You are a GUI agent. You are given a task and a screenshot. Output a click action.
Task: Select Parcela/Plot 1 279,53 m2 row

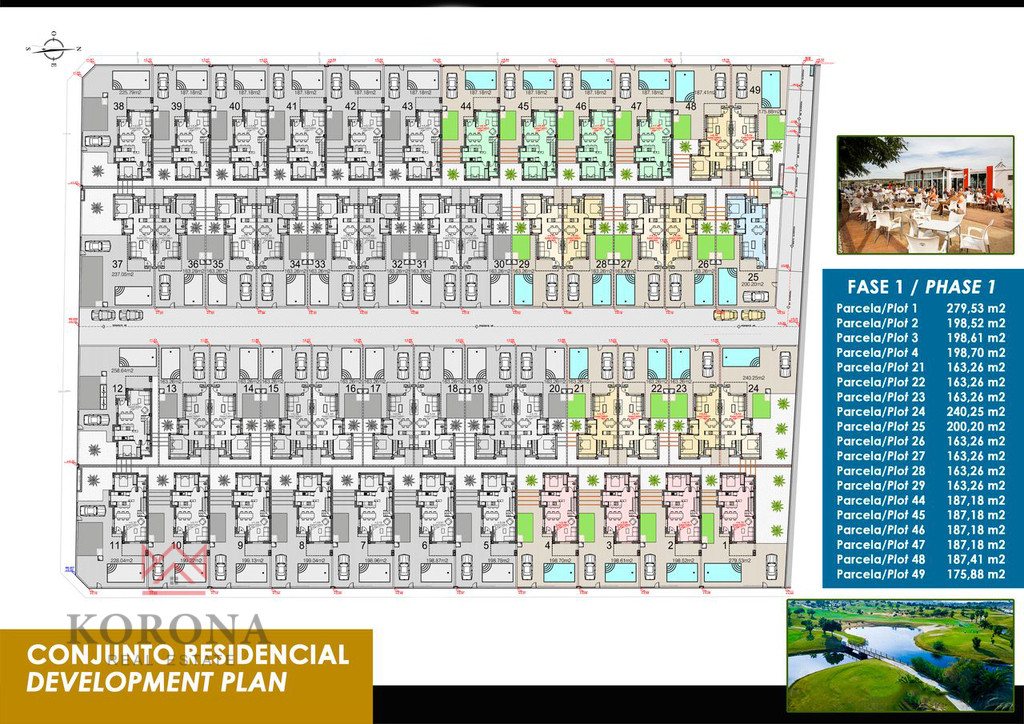(921, 308)
